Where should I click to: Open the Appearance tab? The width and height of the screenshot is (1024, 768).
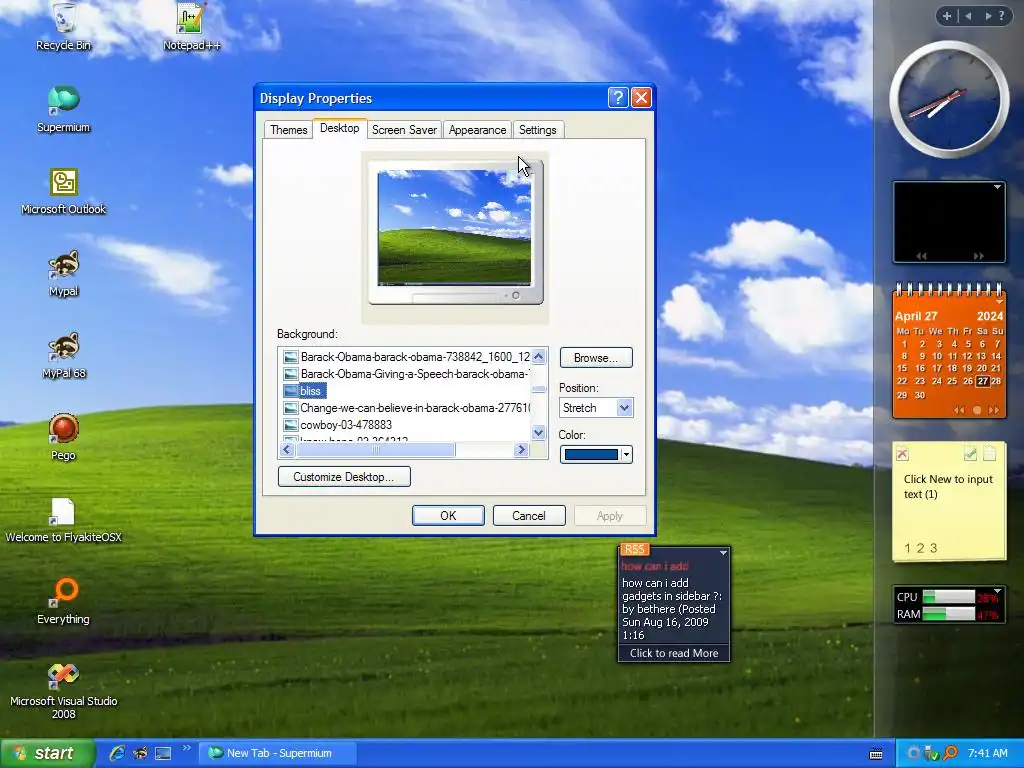pyautogui.click(x=477, y=129)
